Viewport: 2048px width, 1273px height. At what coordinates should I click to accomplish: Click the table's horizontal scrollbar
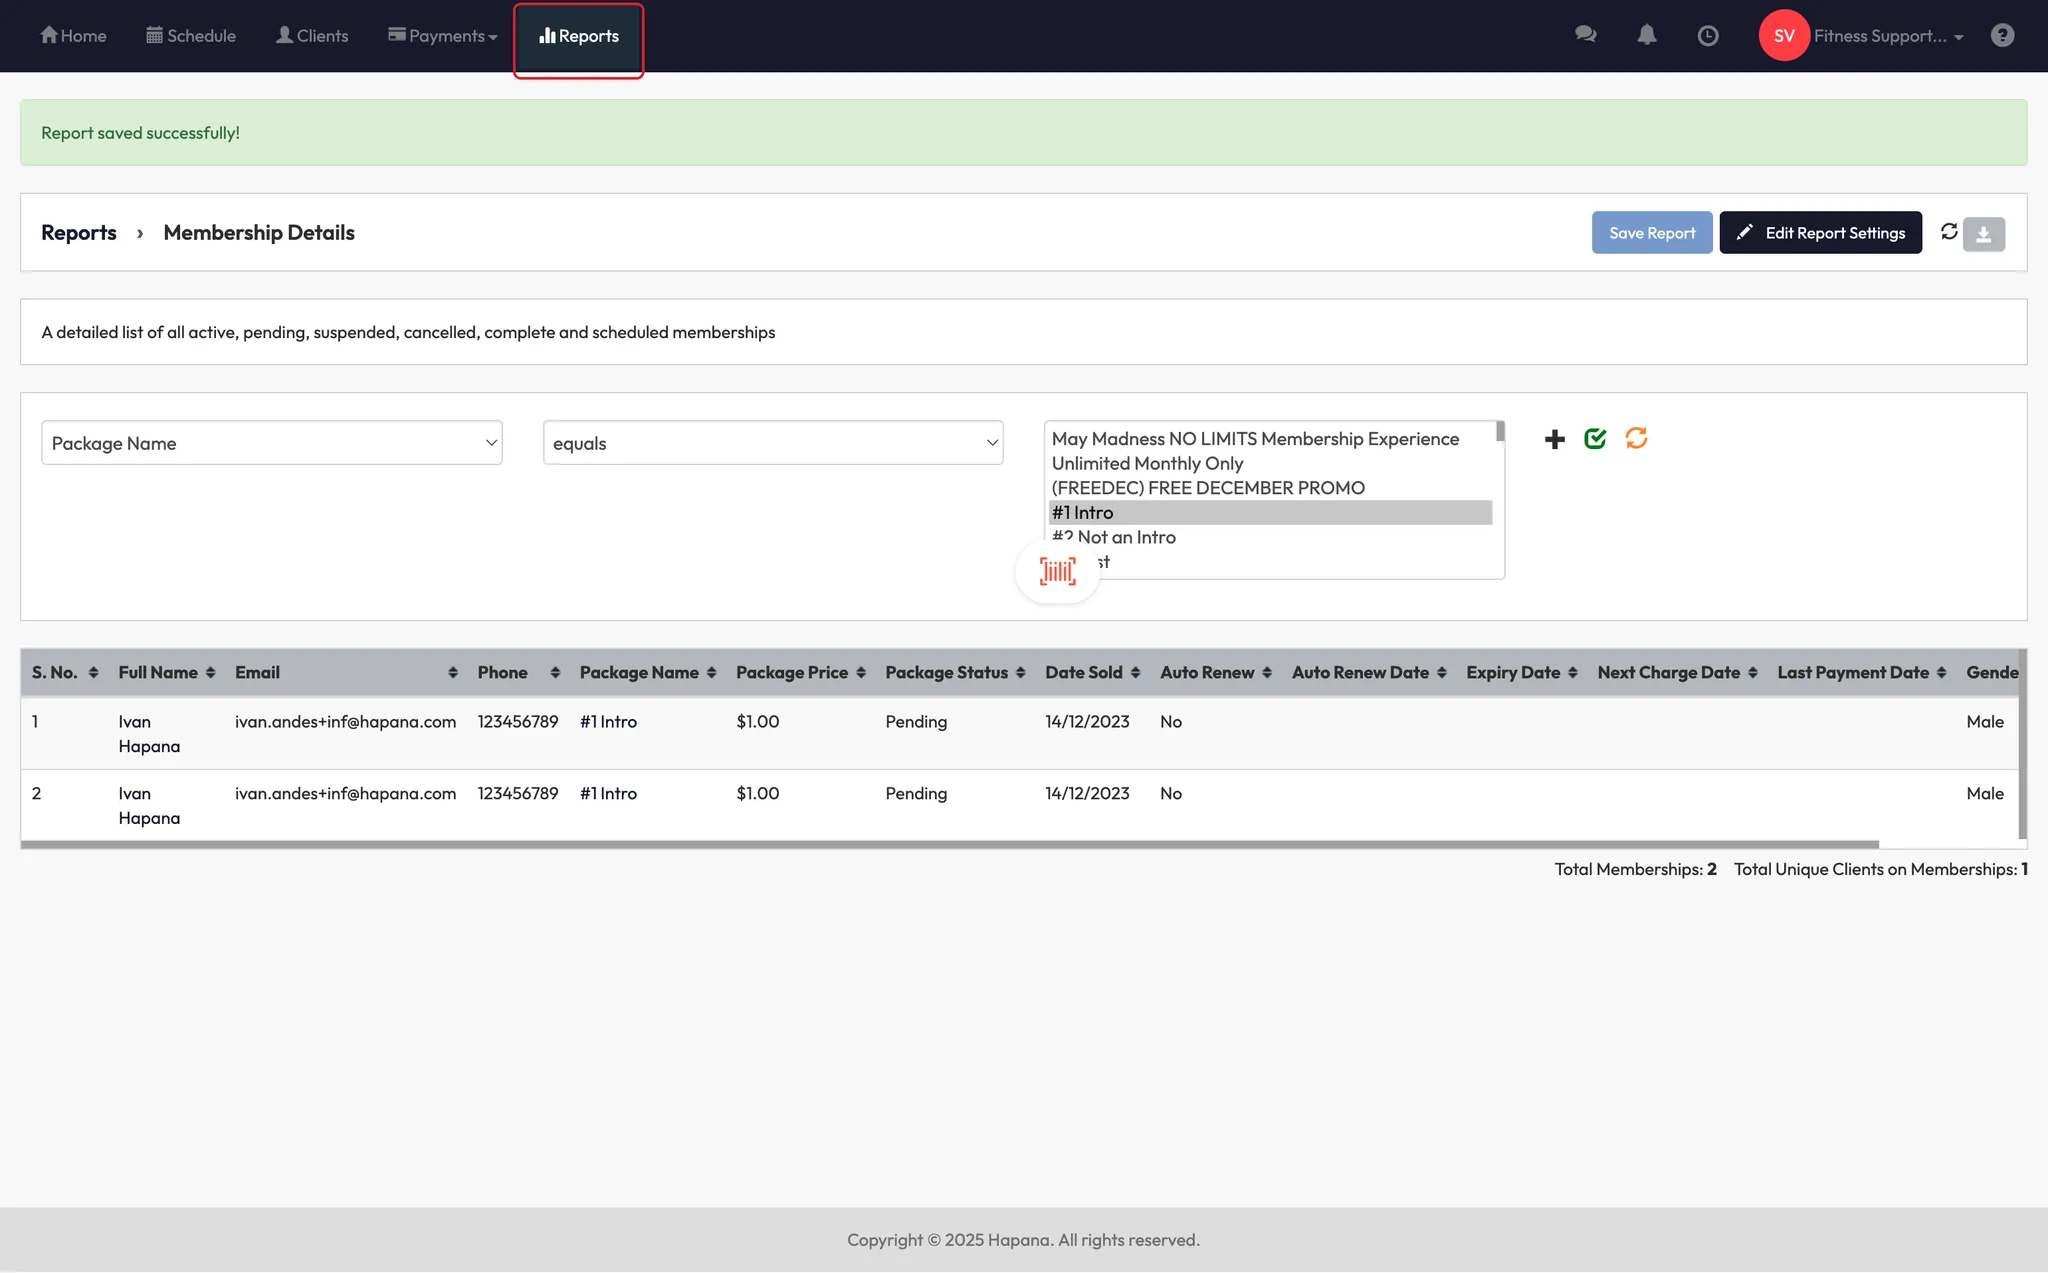tap(950, 845)
